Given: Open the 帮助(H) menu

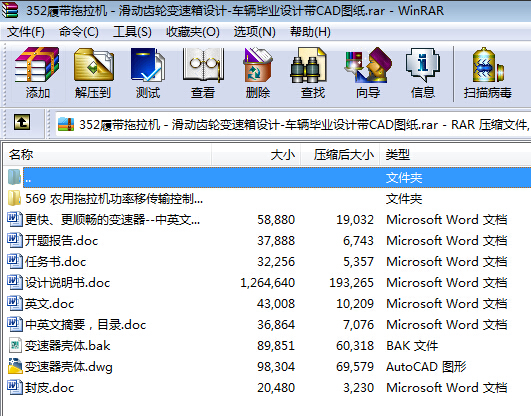Looking at the screenshot, I should pos(310,32).
